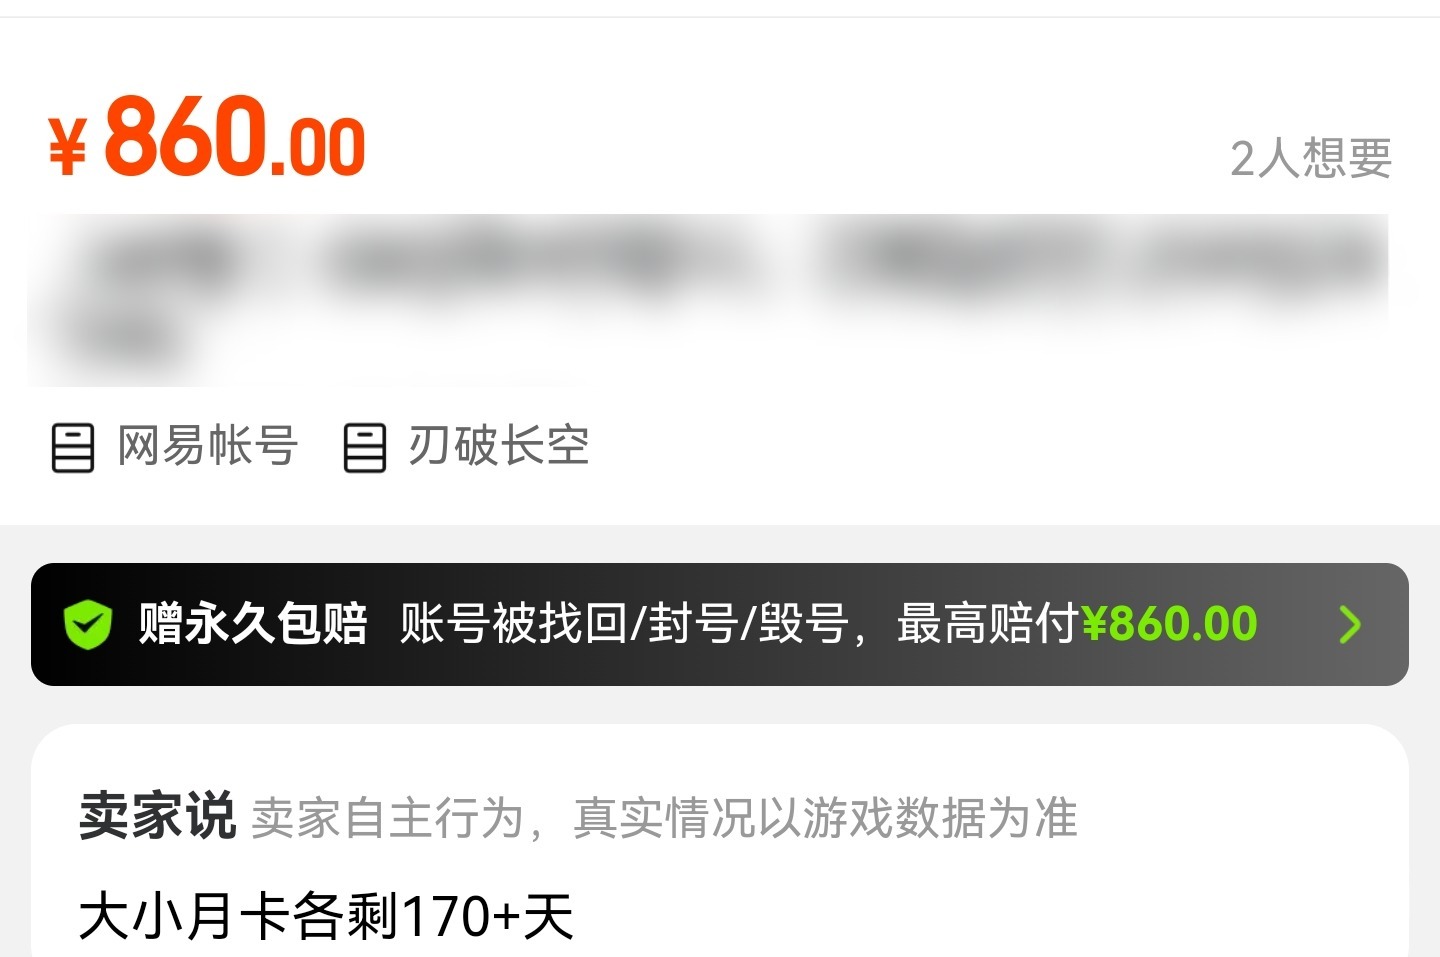The image size is (1440, 957).
Task: Click the 2人想要 interest count
Action: click(x=1310, y=158)
